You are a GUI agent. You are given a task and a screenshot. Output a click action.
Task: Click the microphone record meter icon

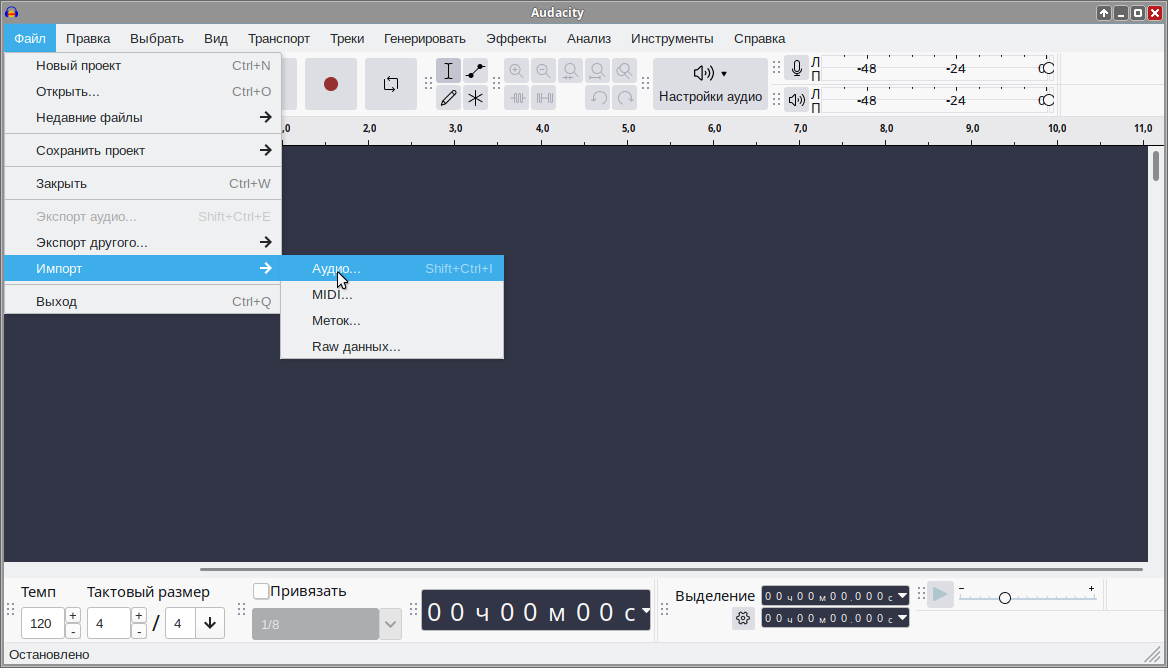pyautogui.click(x=797, y=69)
